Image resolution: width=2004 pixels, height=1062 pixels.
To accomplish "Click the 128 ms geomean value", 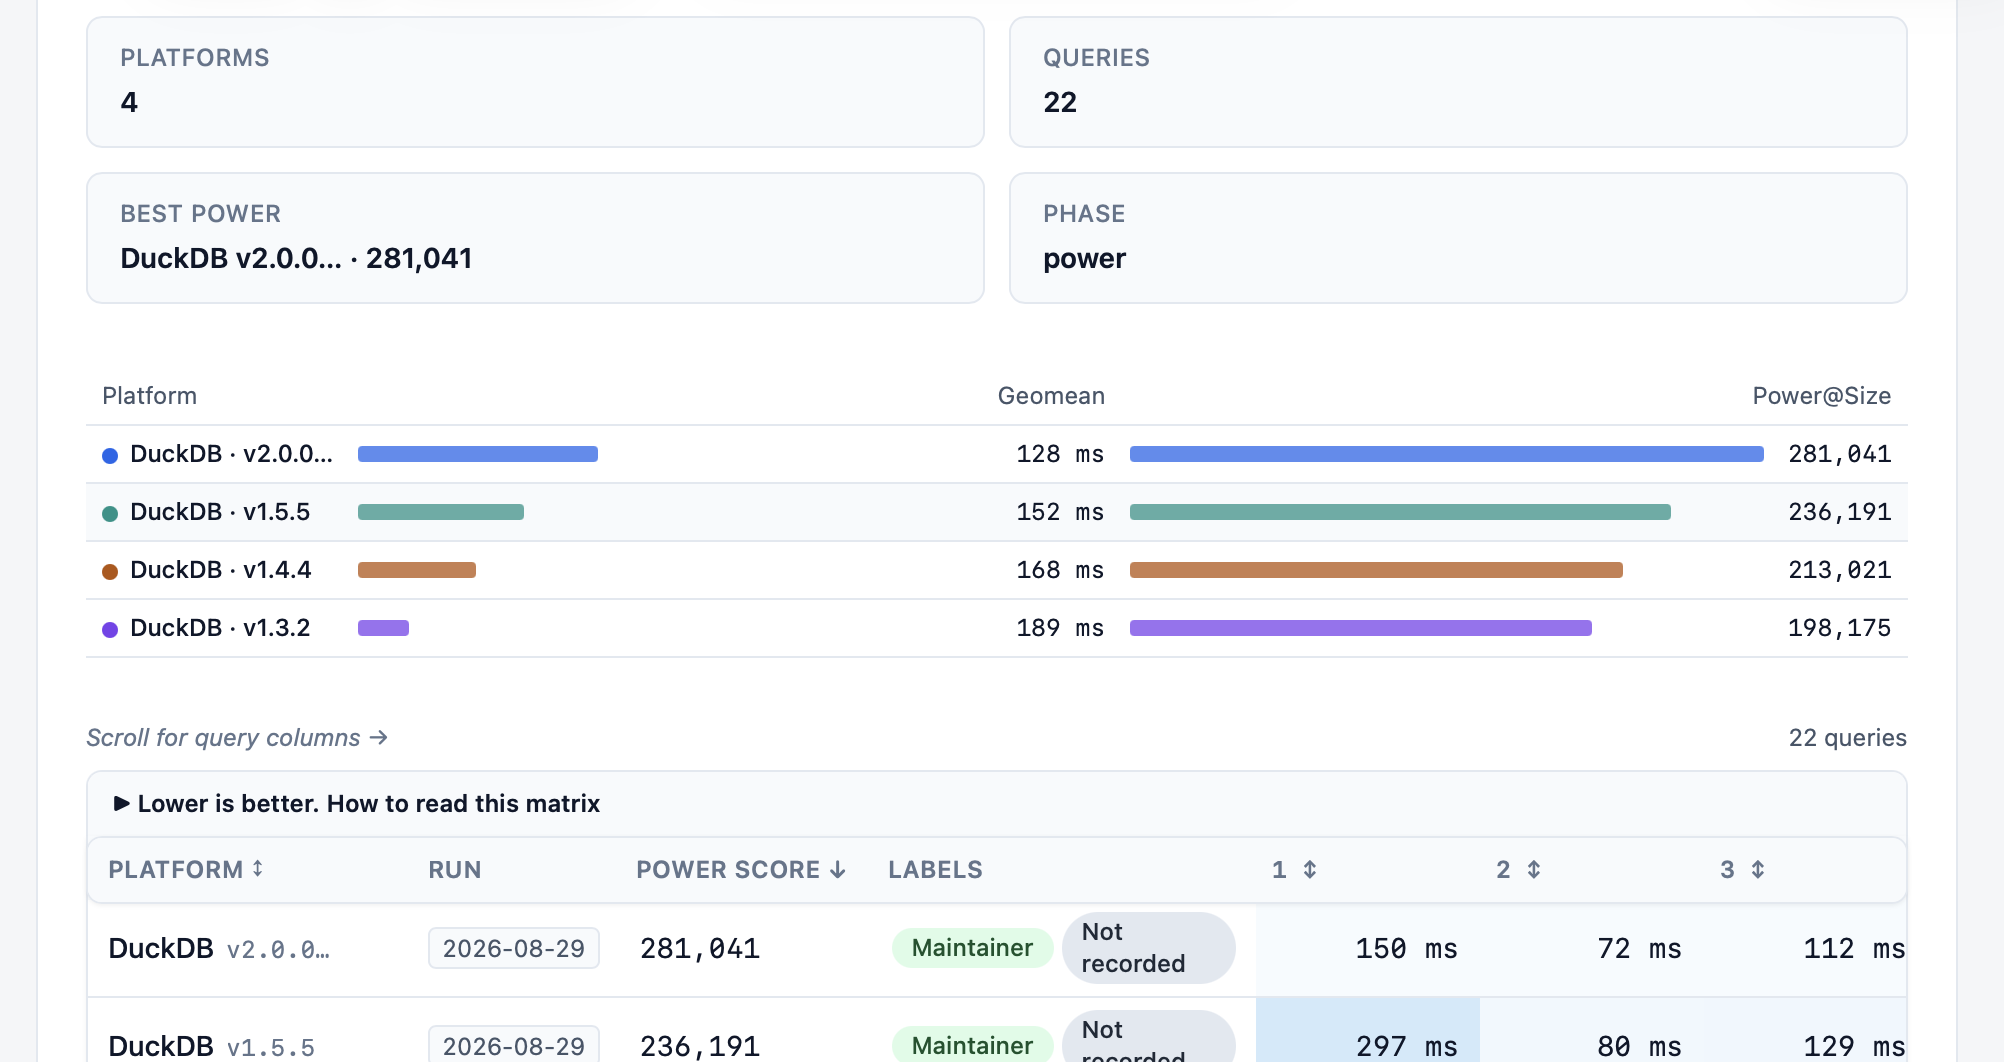I will point(1060,454).
